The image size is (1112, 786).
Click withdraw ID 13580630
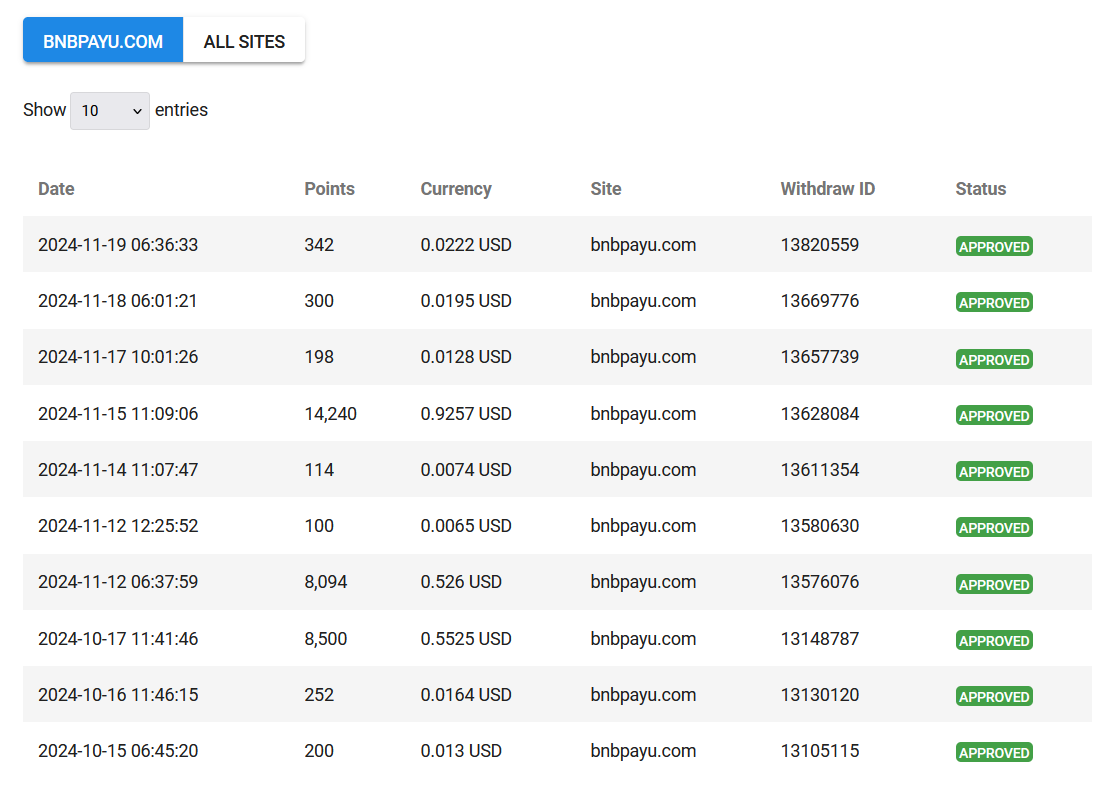click(820, 526)
